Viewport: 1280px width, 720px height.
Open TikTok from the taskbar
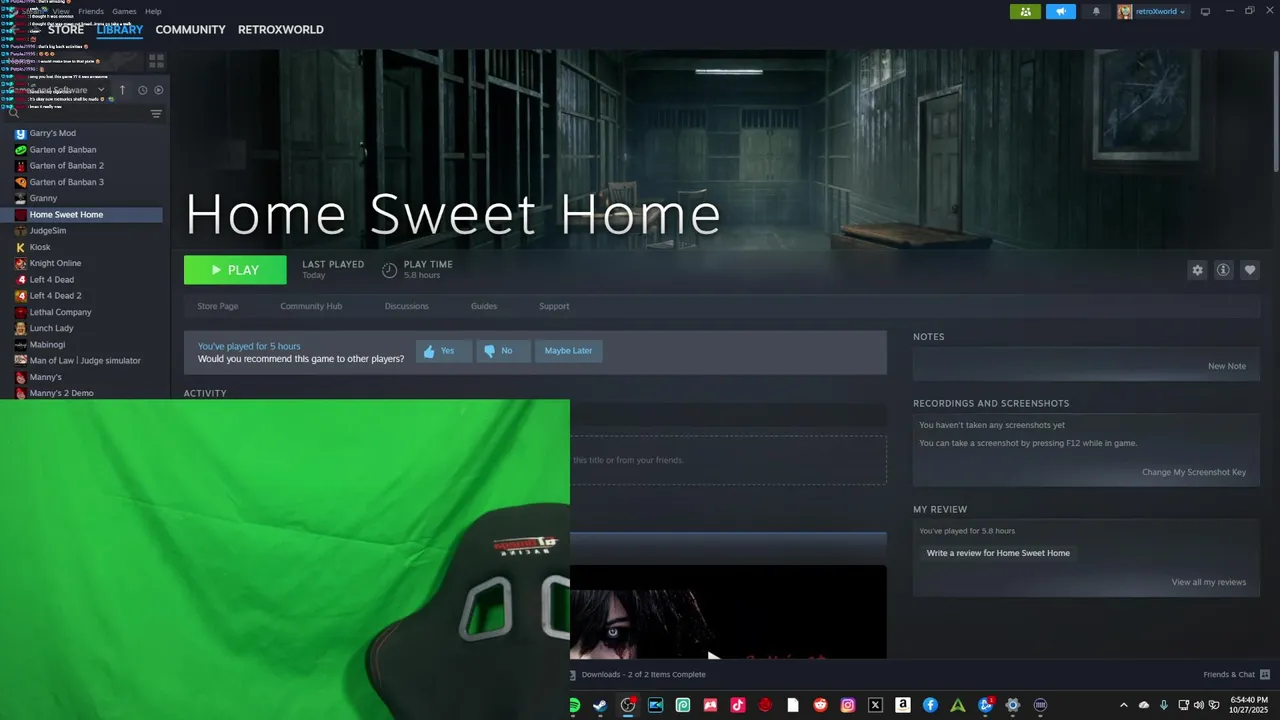(738, 705)
